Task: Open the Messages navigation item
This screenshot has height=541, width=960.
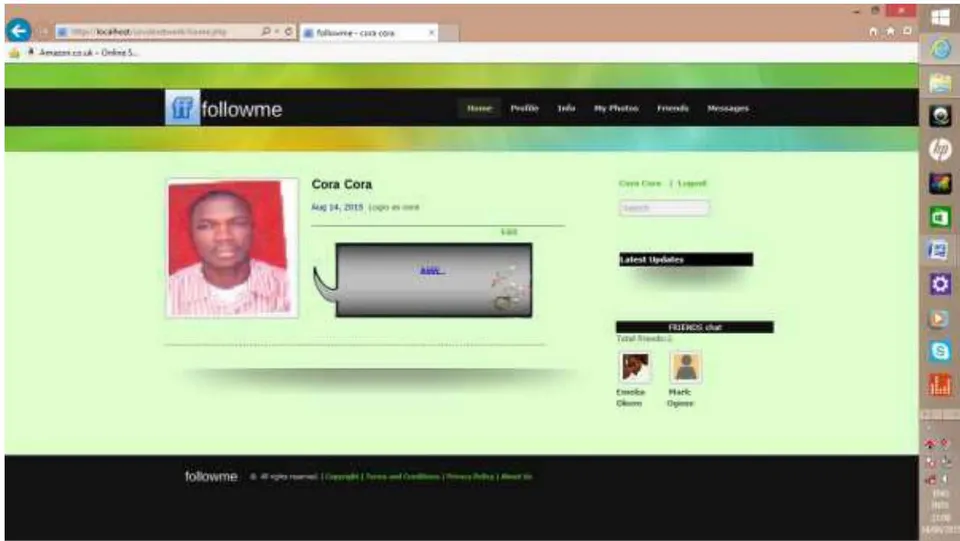Action: 728,108
